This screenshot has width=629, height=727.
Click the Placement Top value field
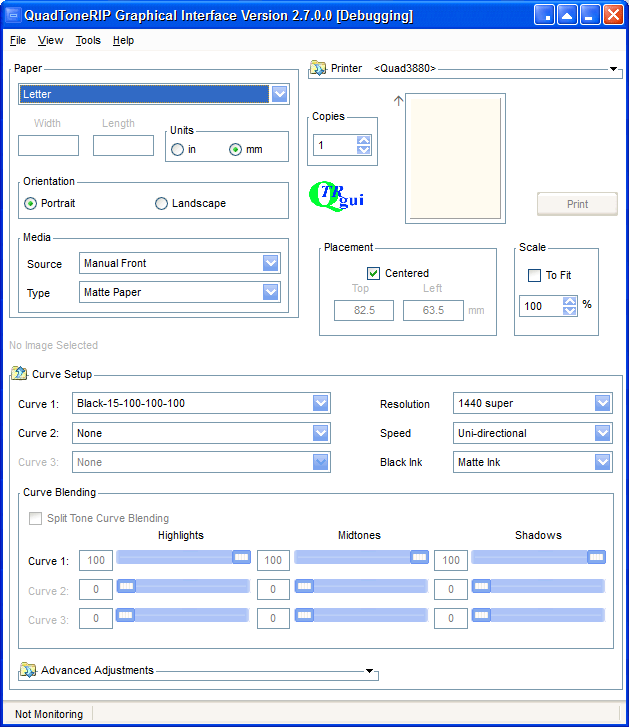click(364, 310)
